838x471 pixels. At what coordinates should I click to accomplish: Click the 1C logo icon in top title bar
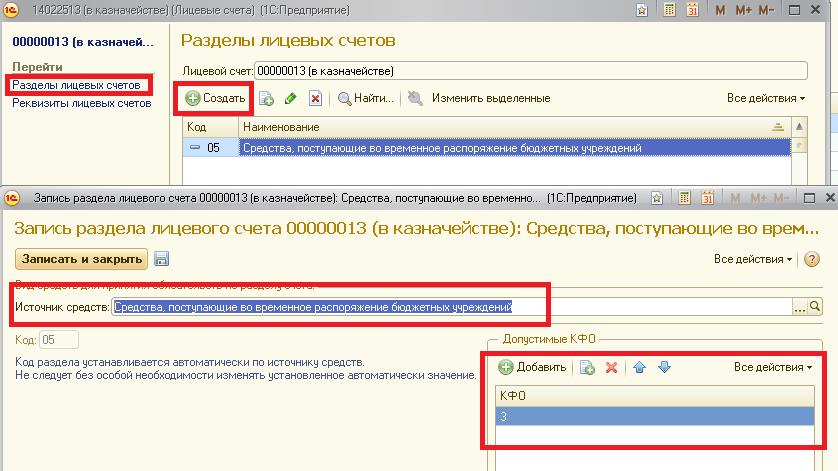(x=11, y=10)
